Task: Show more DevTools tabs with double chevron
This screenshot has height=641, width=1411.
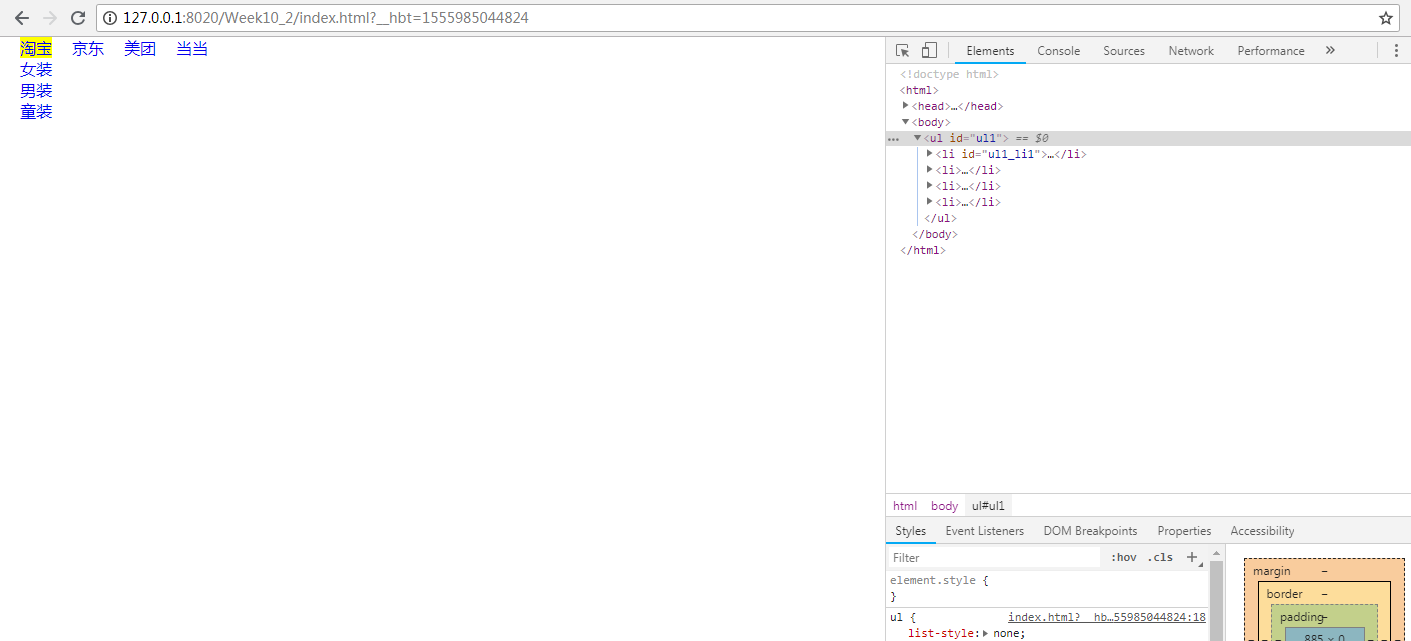Action: coord(1330,51)
